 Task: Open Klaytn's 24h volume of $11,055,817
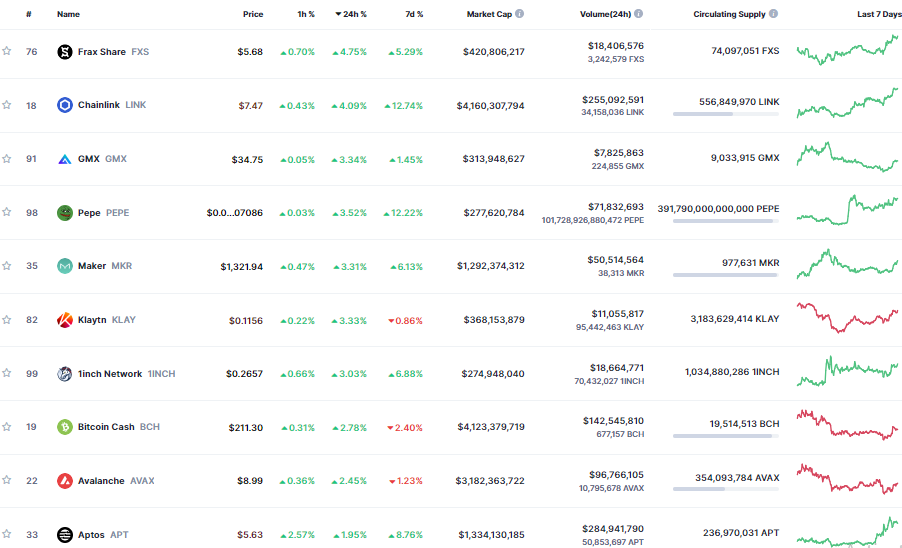coord(615,314)
